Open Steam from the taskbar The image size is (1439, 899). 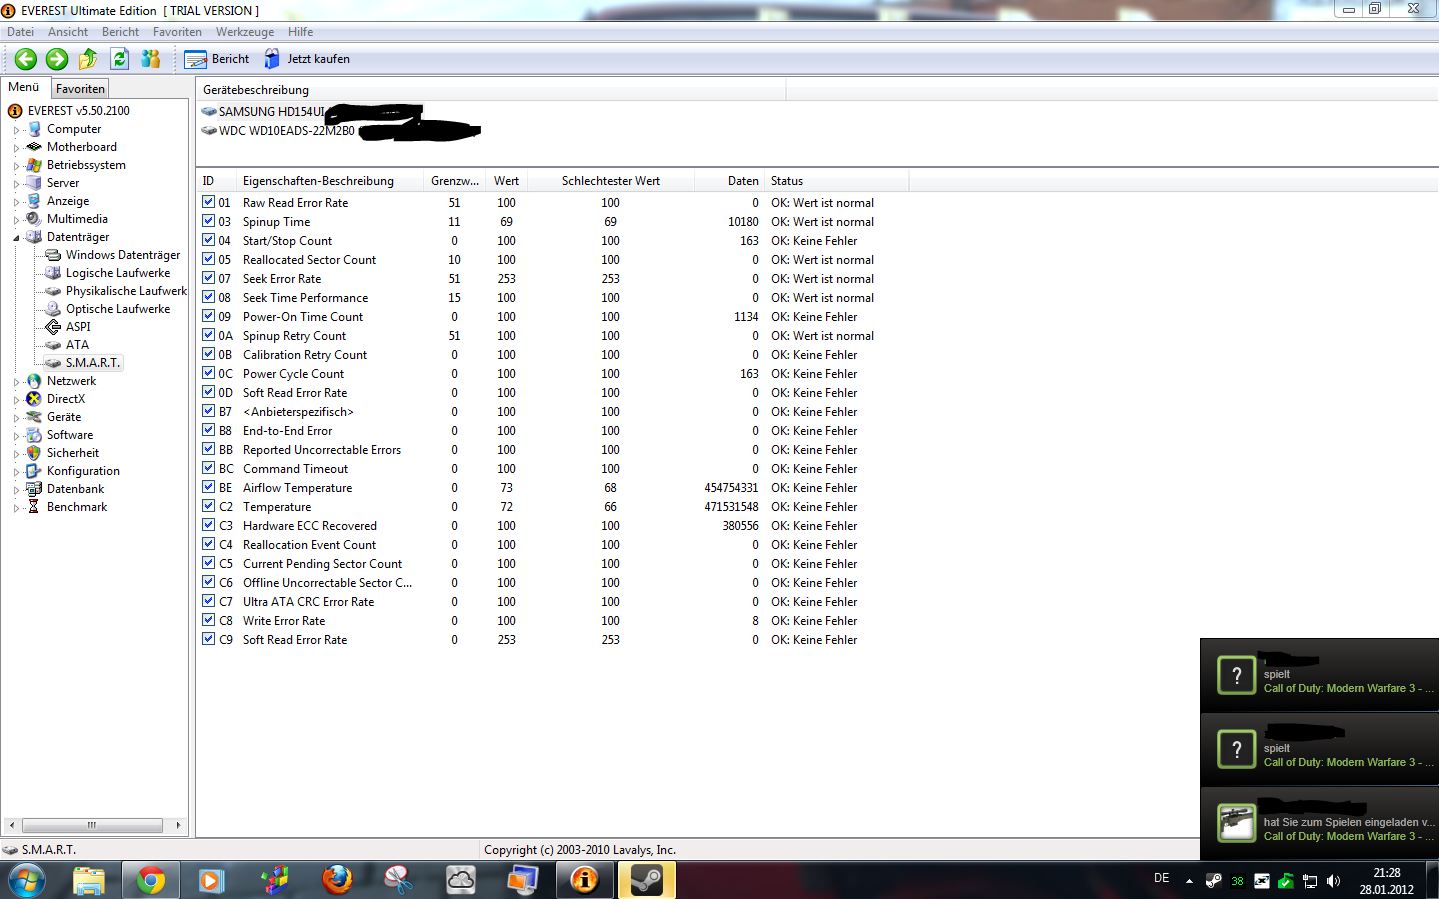coord(646,880)
